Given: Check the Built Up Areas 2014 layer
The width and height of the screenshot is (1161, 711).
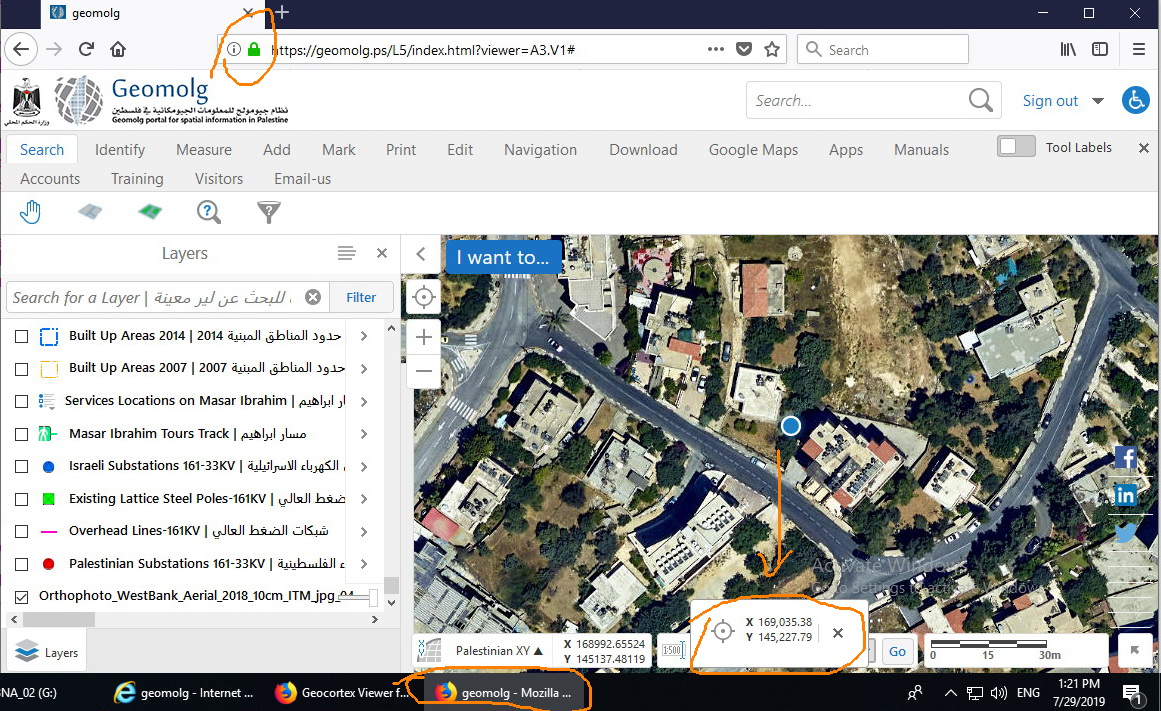Looking at the screenshot, I should coord(21,336).
